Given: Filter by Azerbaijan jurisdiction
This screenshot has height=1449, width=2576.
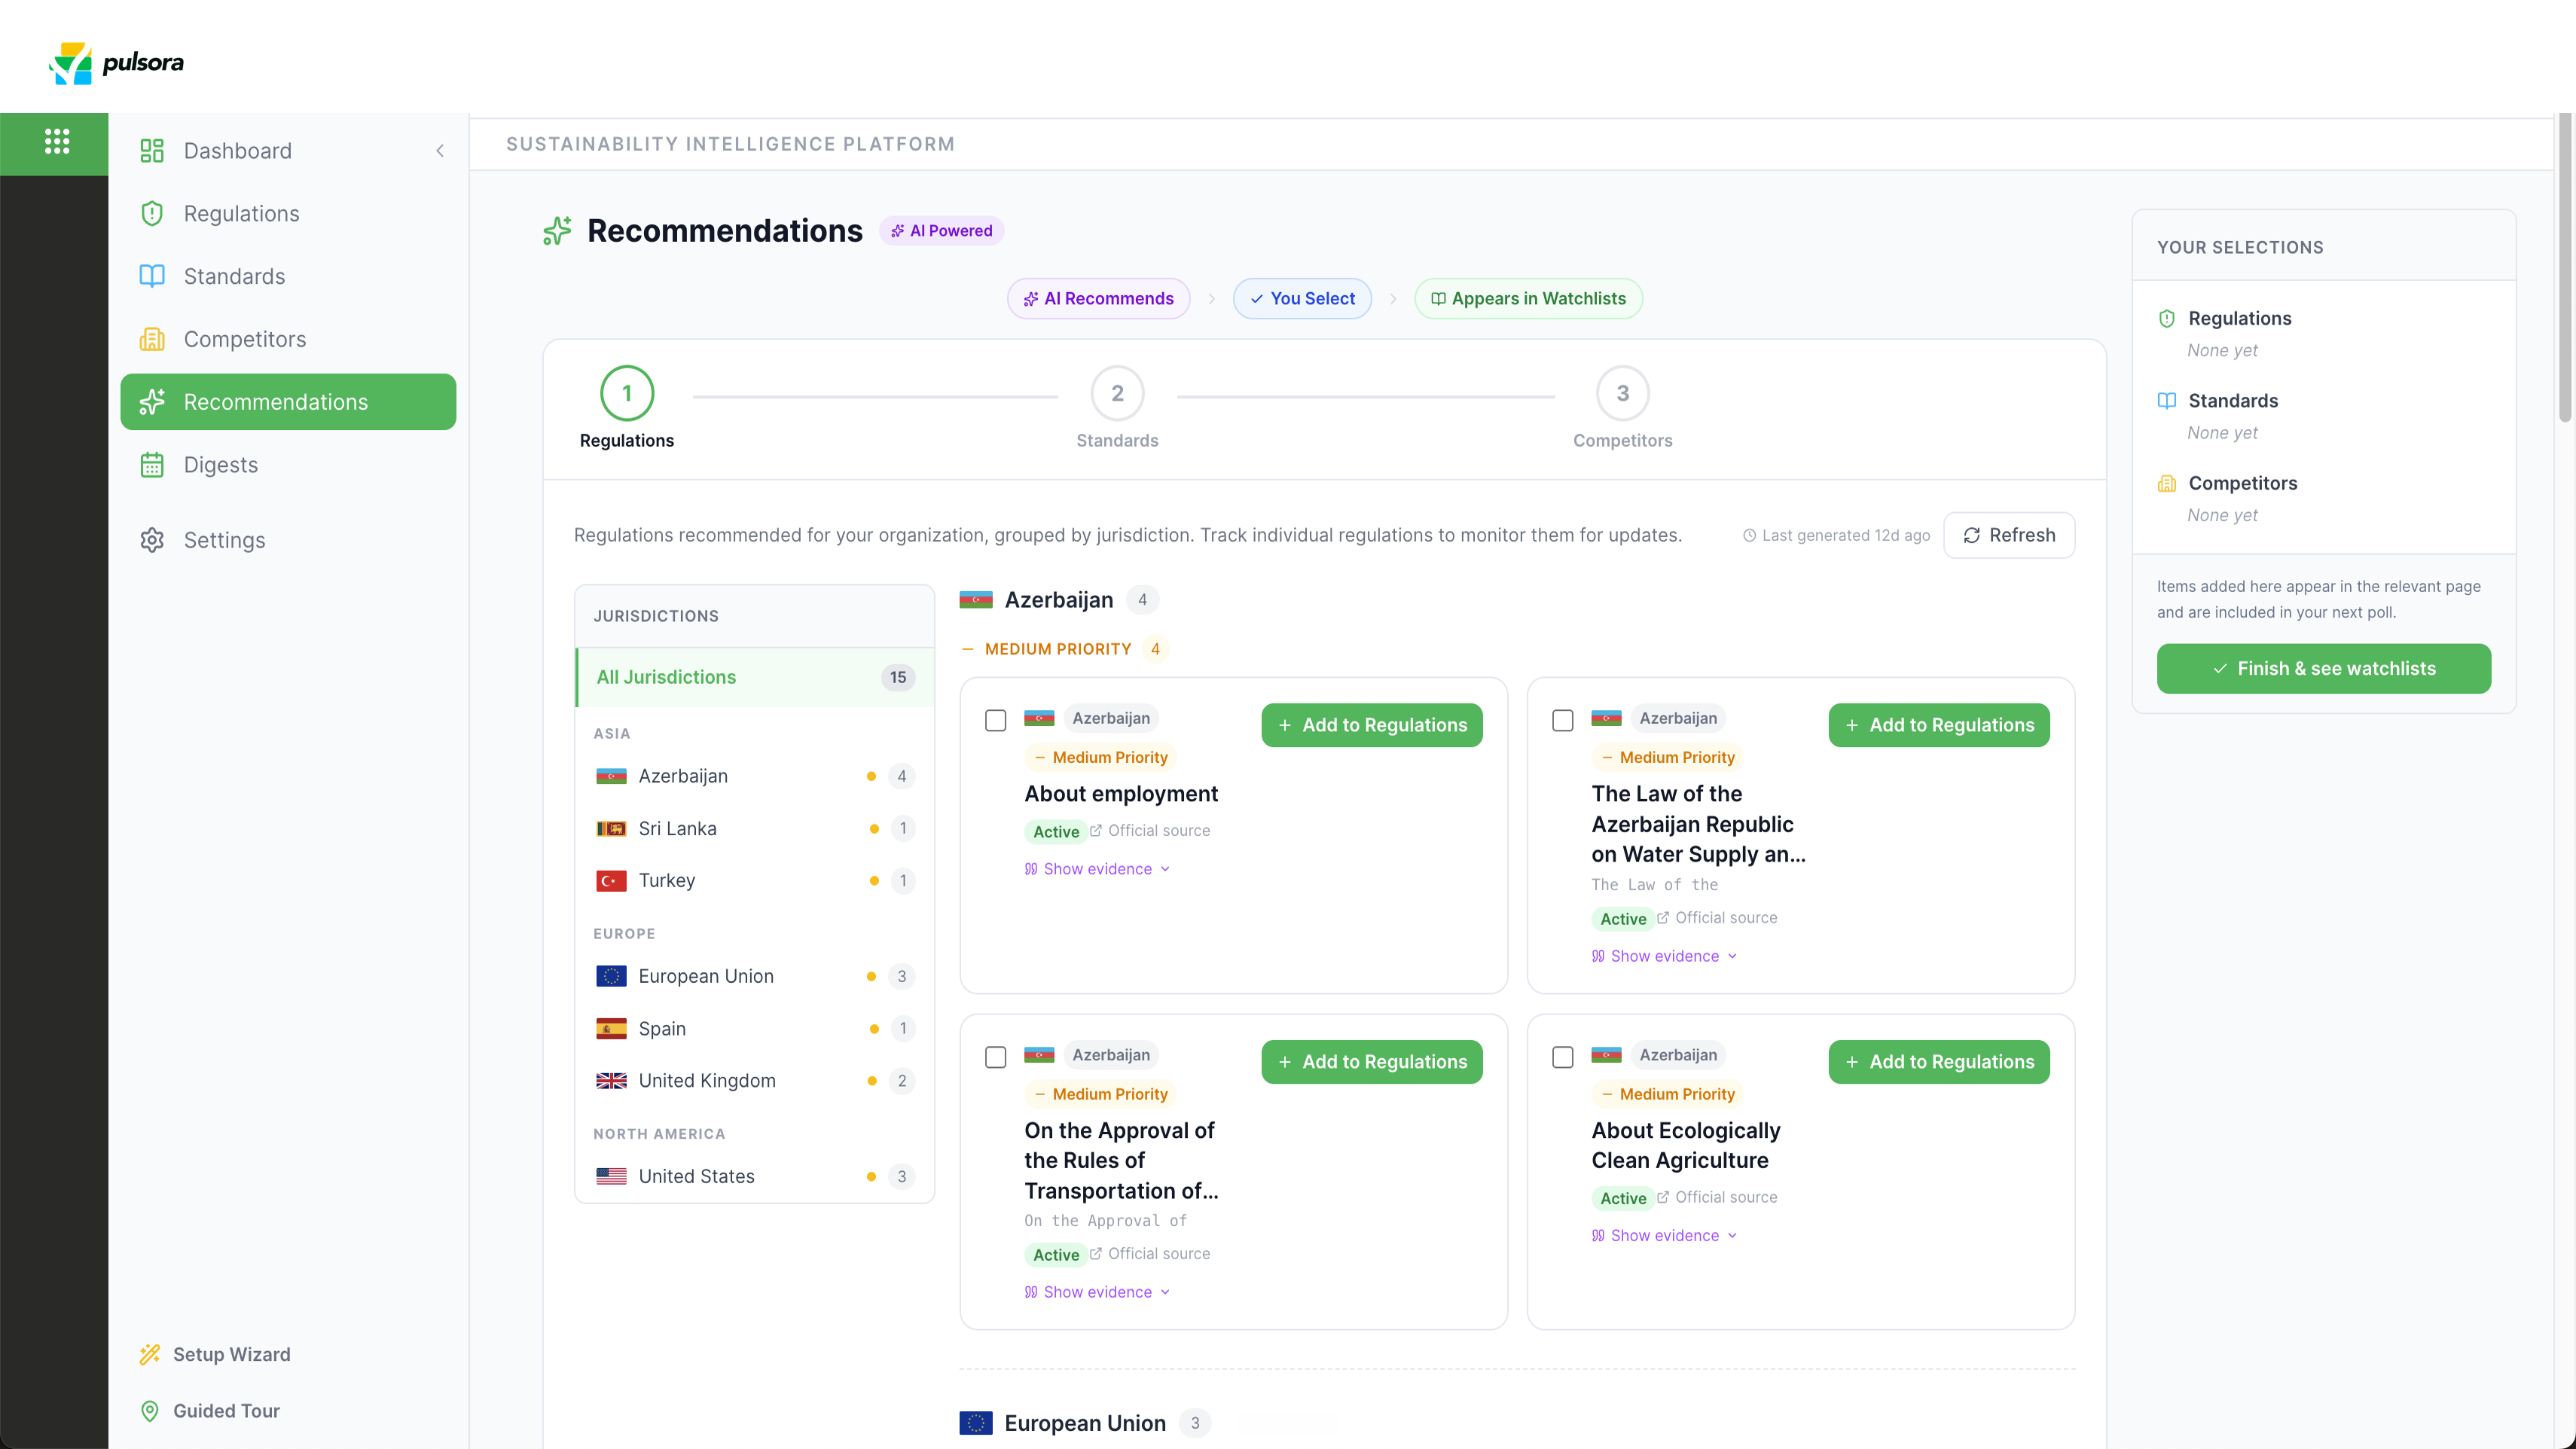Looking at the screenshot, I should point(755,776).
